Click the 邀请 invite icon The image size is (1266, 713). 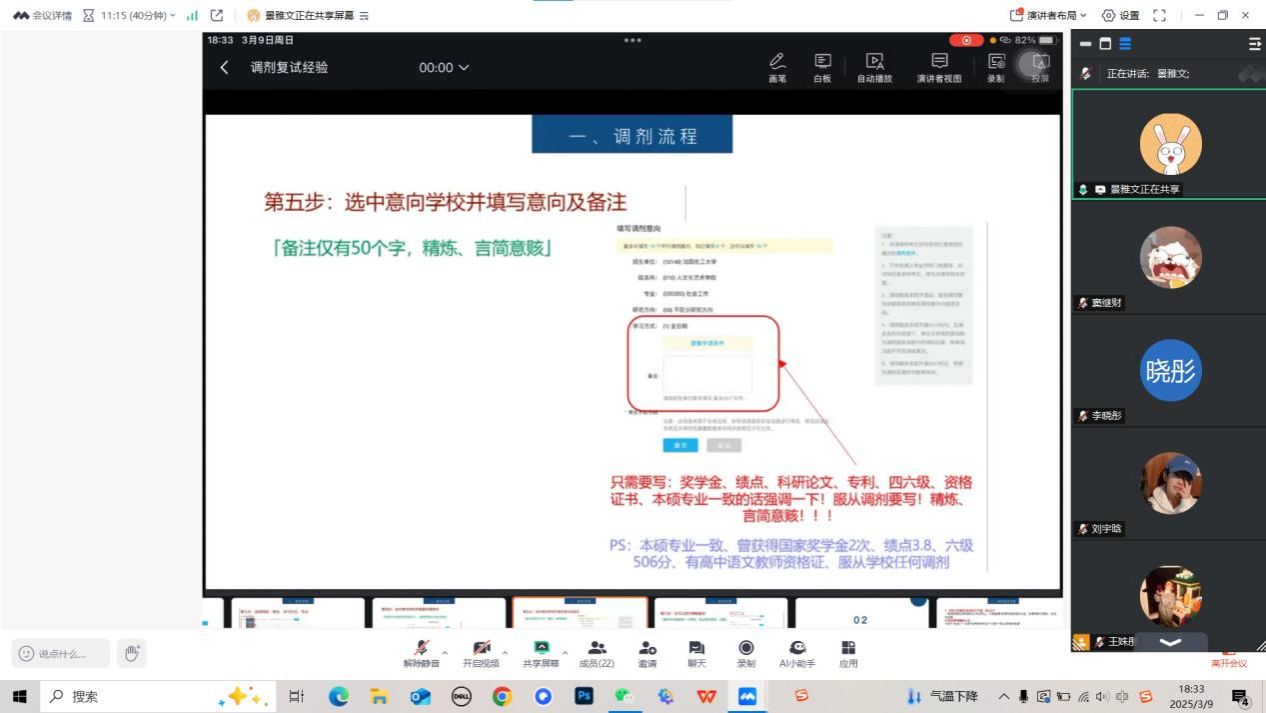click(x=647, y=653)
